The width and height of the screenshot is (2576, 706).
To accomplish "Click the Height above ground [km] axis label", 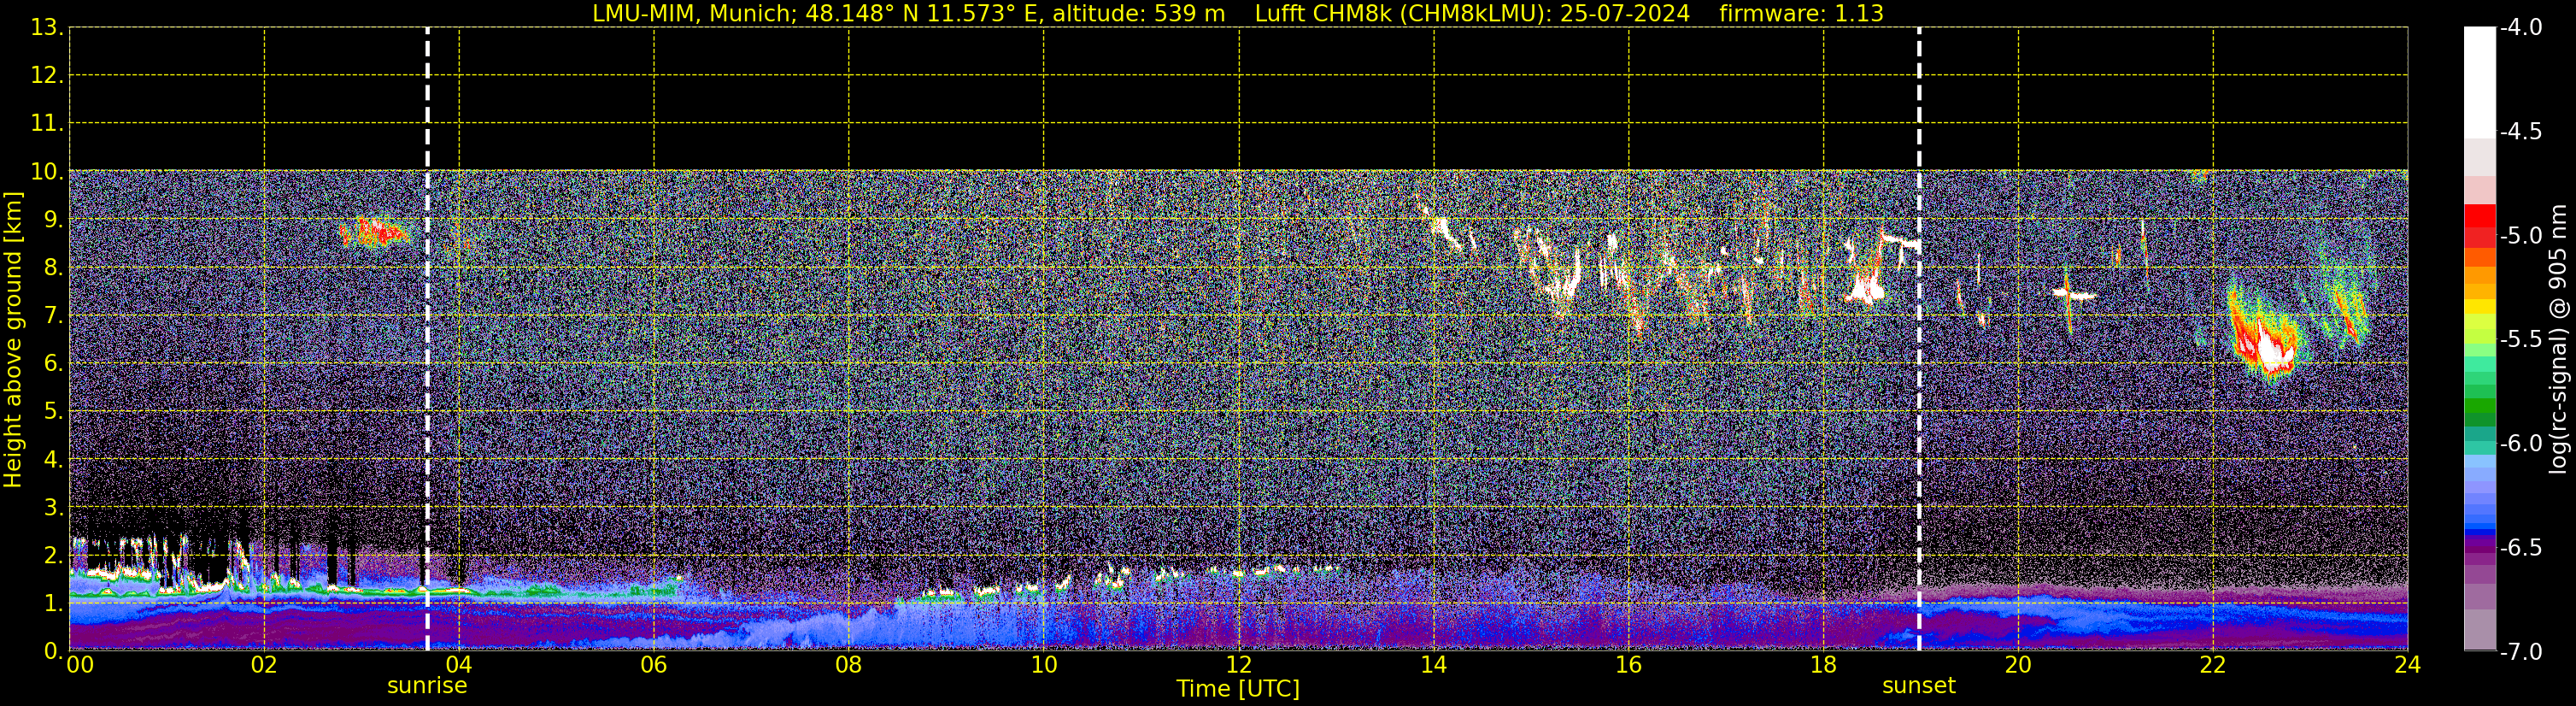I will 13,339.
